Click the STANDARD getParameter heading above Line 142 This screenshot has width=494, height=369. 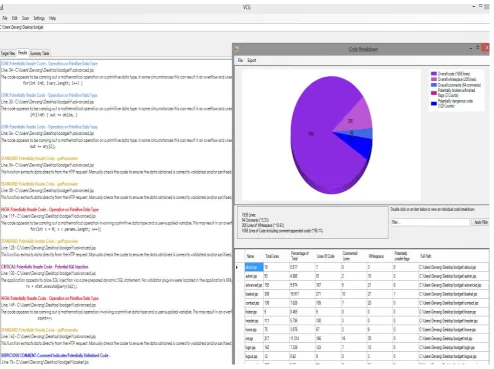[x=39, y=330]
